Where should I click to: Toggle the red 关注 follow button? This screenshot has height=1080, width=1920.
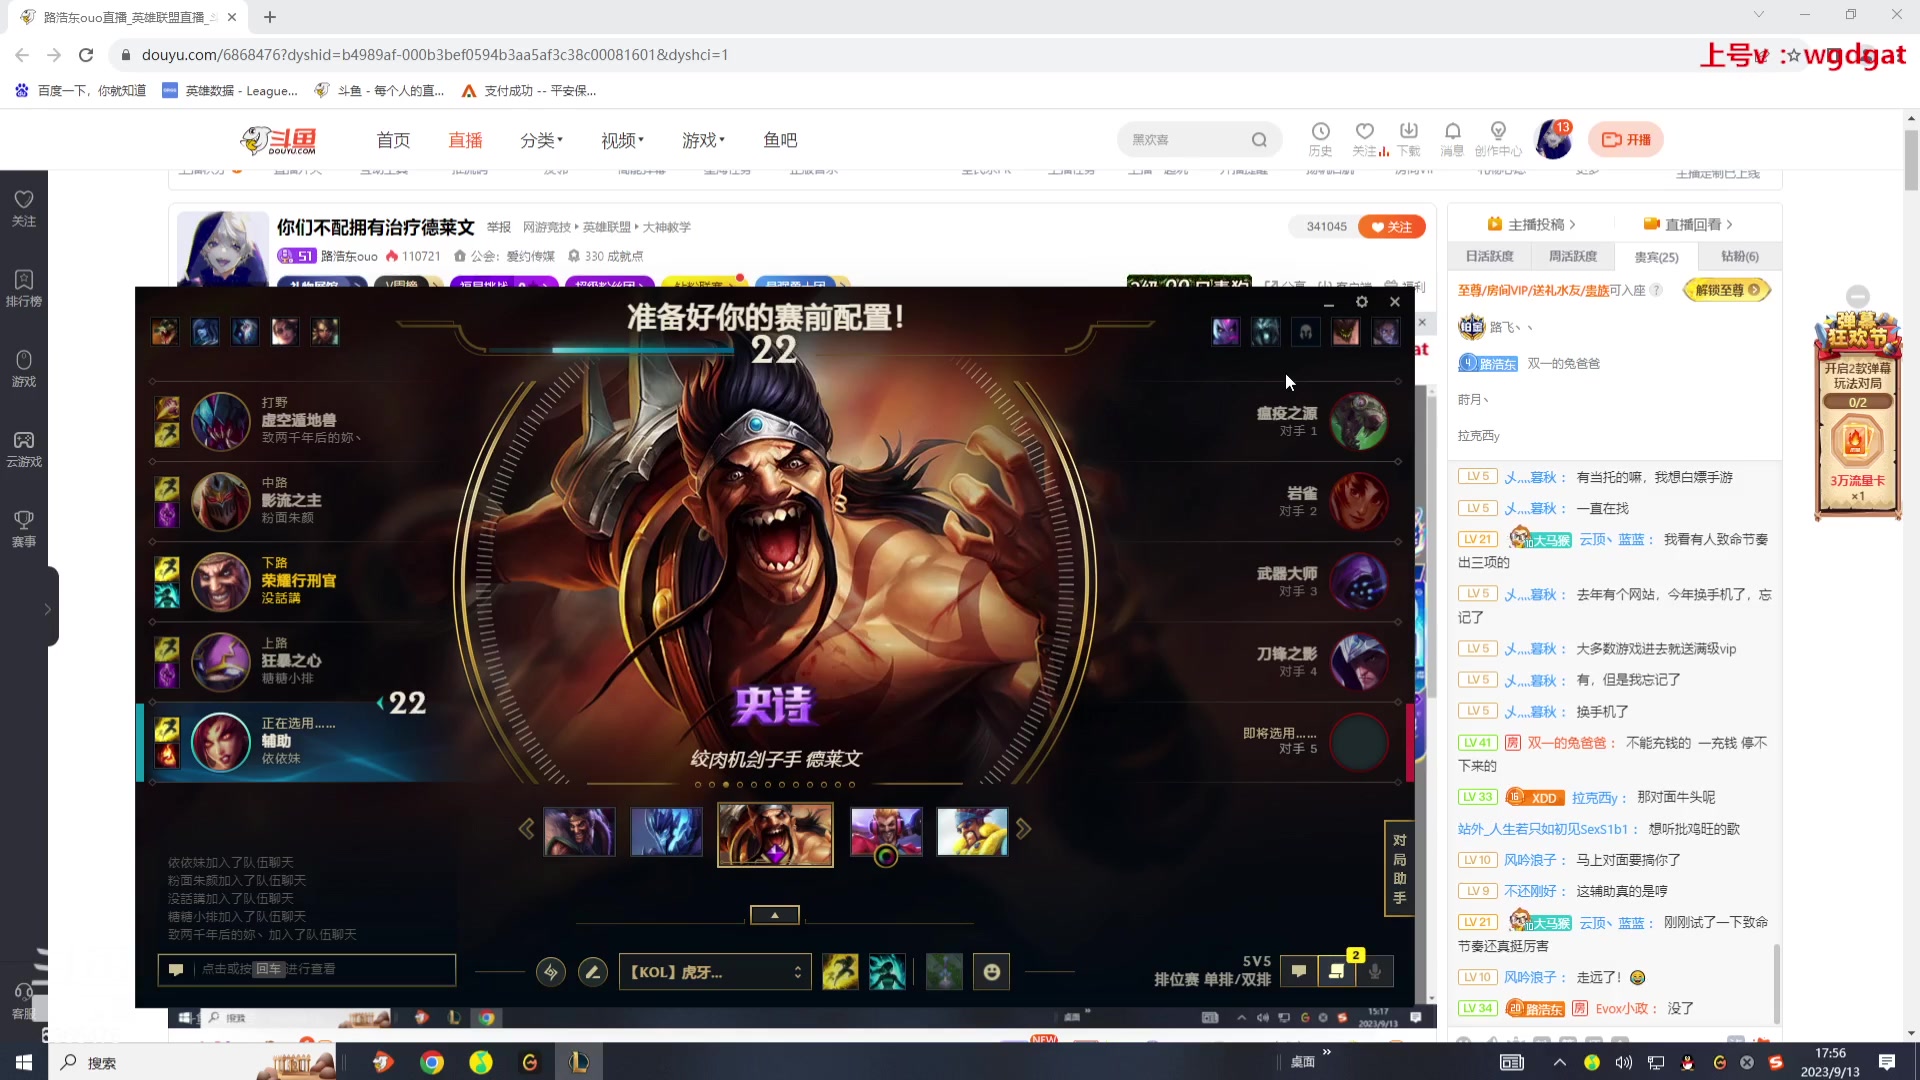point(1391,227)
